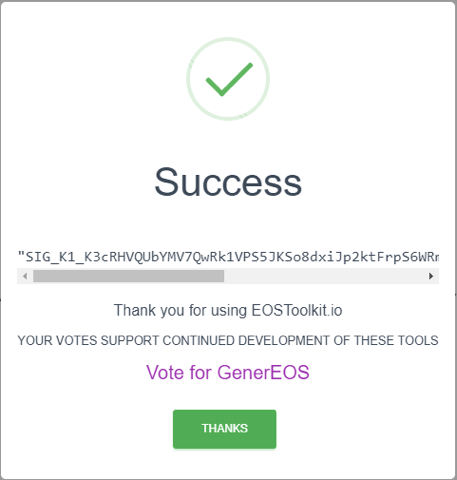Click the right scroll arrow under the signature
The image size is (457, 480).
431,276
